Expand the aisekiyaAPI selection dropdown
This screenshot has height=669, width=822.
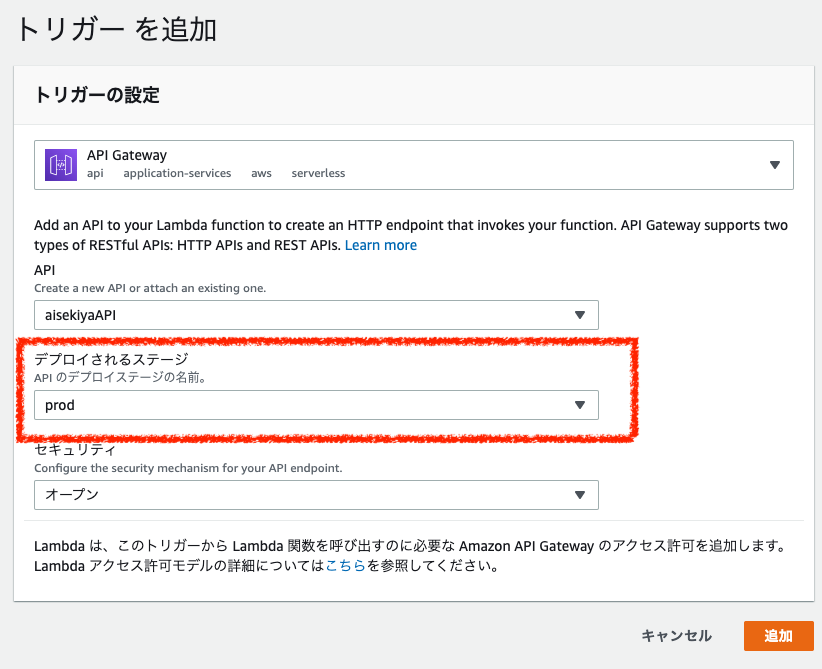coord(316,315)
